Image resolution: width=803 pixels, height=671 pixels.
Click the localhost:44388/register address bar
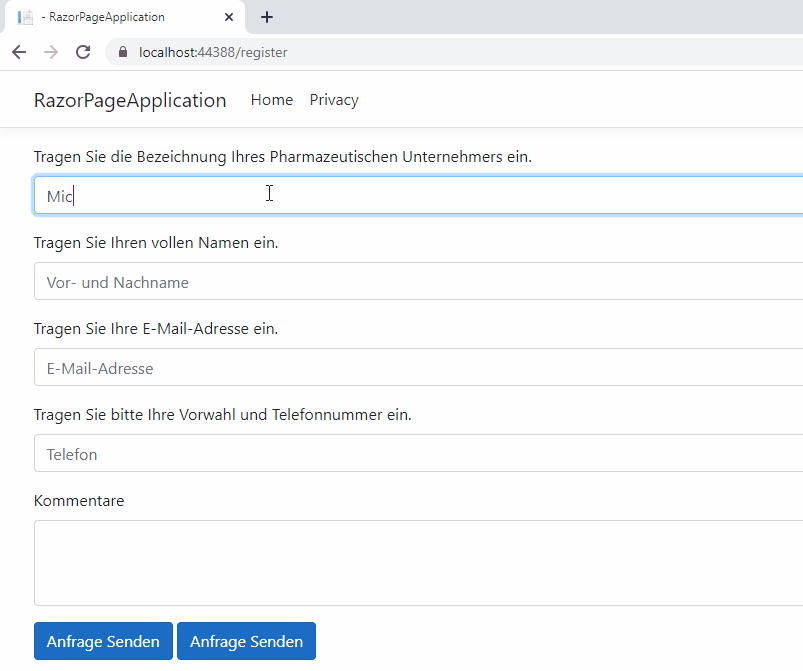(x=454, y=52)
